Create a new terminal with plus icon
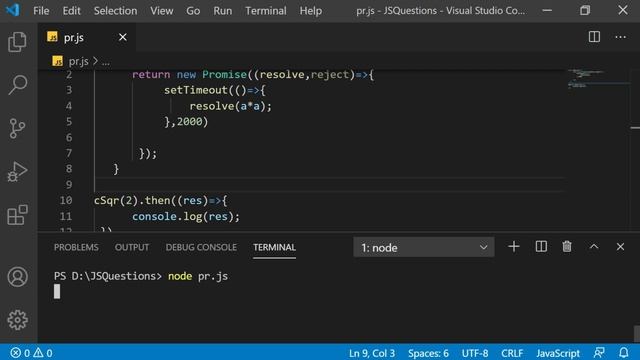Image resolution: width=640 pixels, height=360 pixels. pos(514,247)
